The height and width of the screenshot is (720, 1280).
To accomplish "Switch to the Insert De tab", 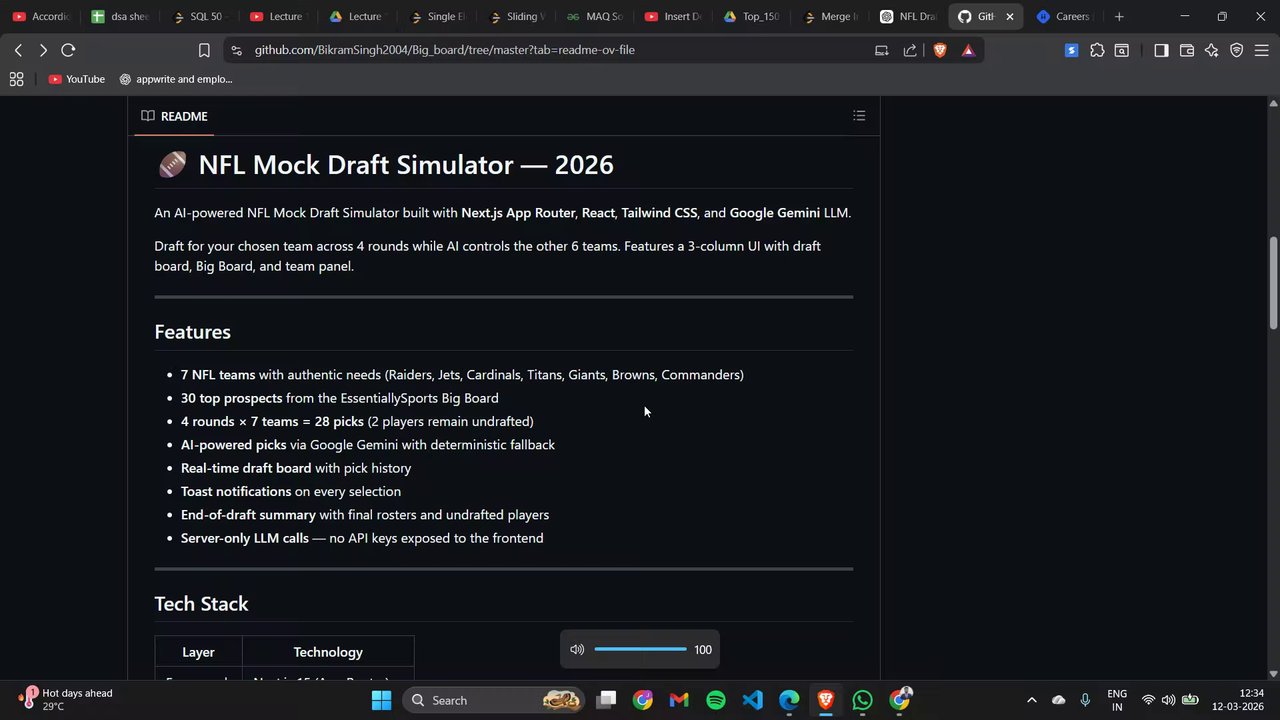I will point(673,16).
